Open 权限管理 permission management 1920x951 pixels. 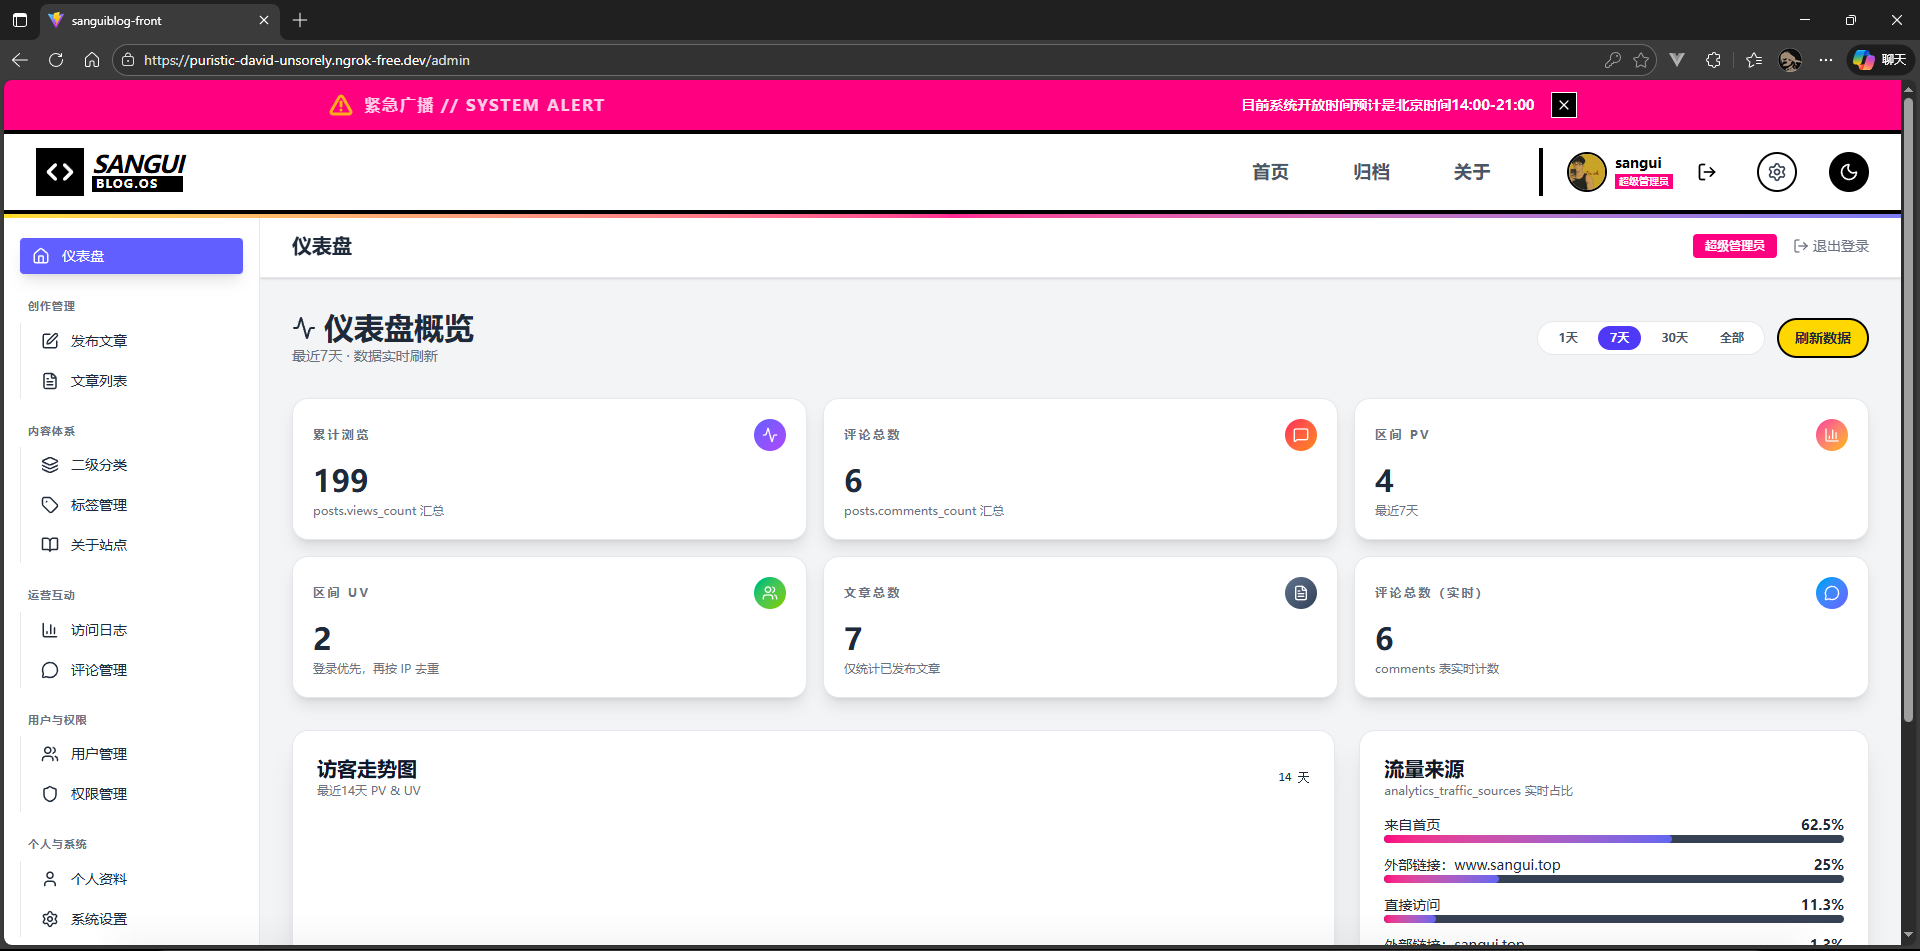tap(98, 794)
